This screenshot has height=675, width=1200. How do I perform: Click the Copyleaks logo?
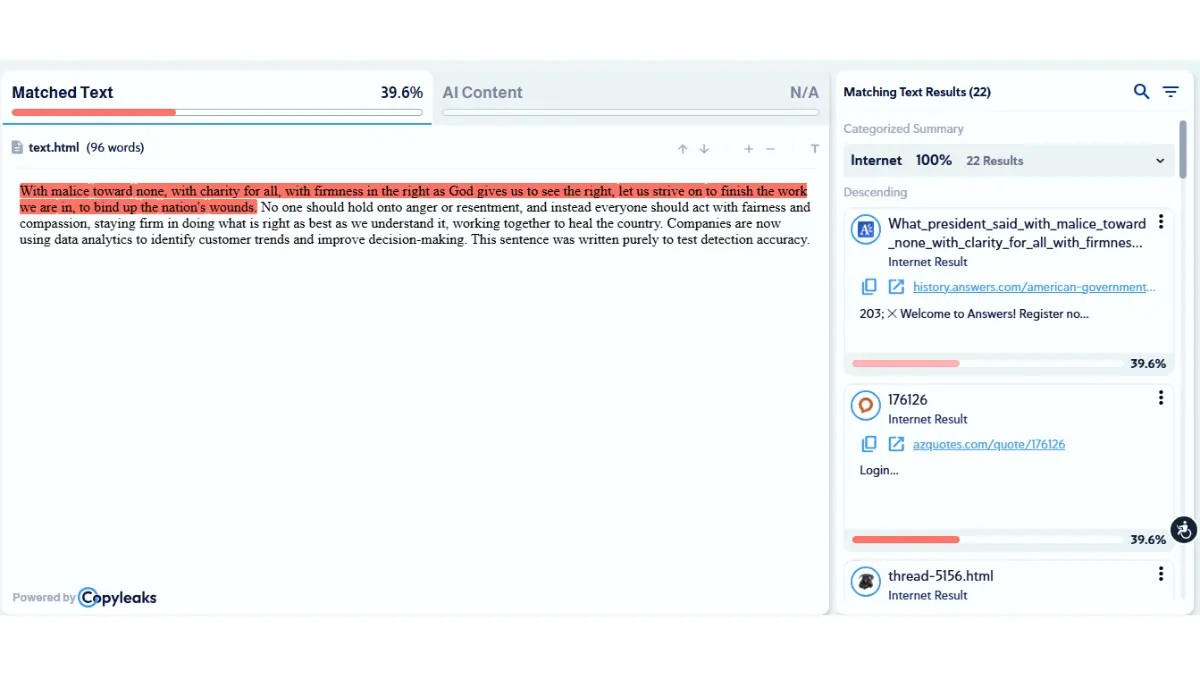click(118, 597)
